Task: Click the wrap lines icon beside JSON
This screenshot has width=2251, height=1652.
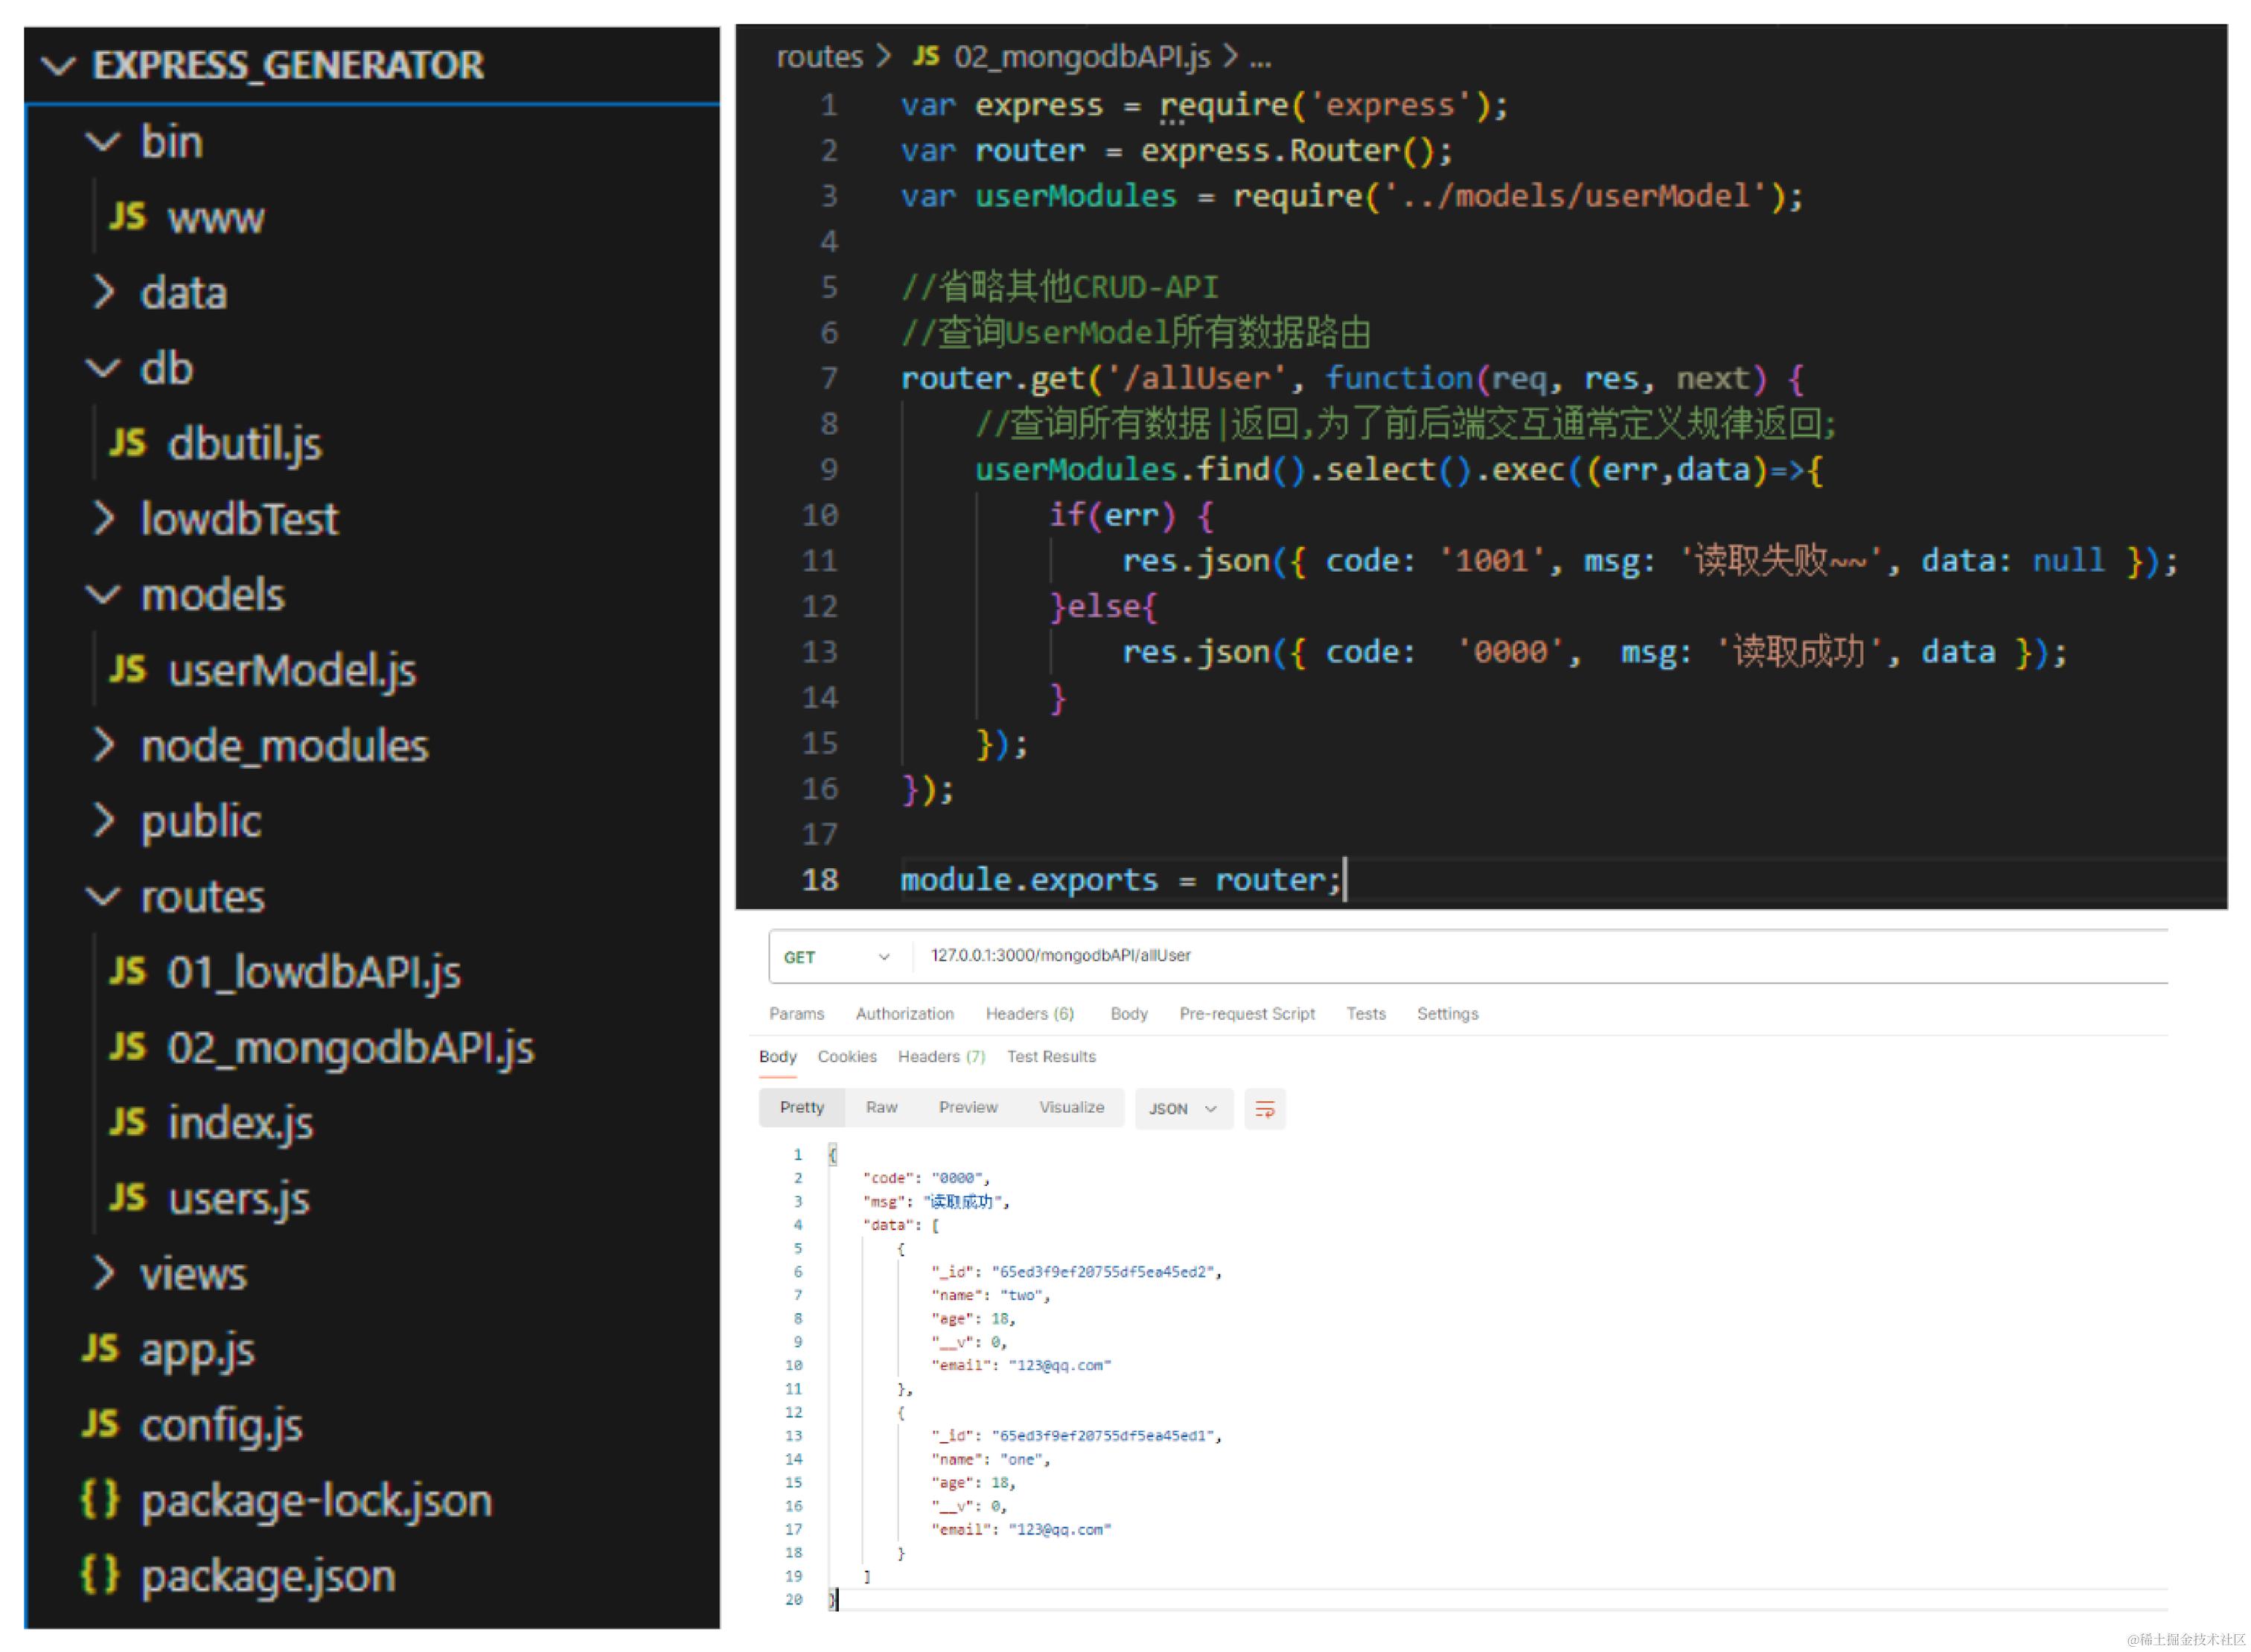Action: tap(1264, 1109)
